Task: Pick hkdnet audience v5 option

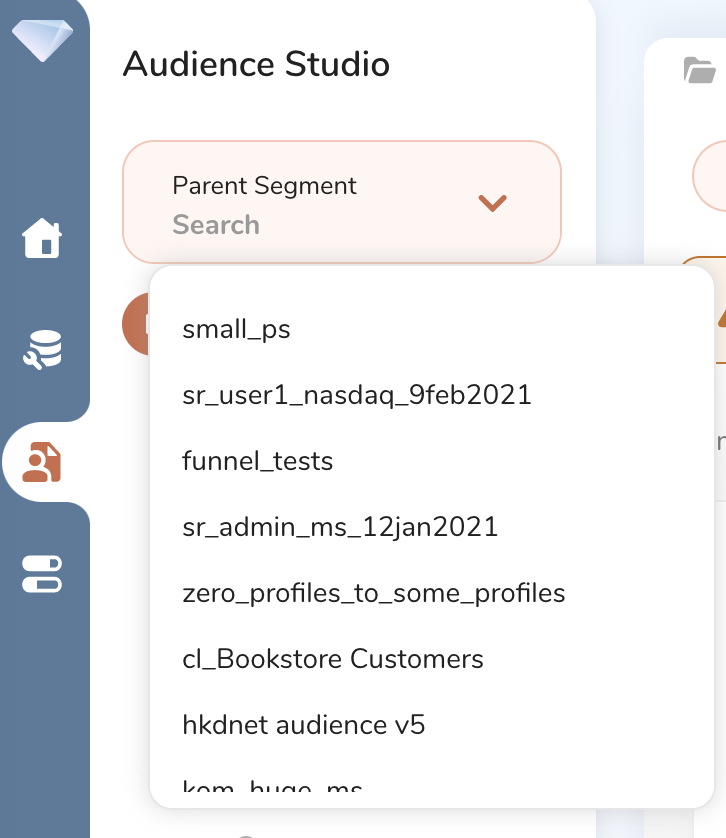Action: pyautogui.click(x=304, y=725)
